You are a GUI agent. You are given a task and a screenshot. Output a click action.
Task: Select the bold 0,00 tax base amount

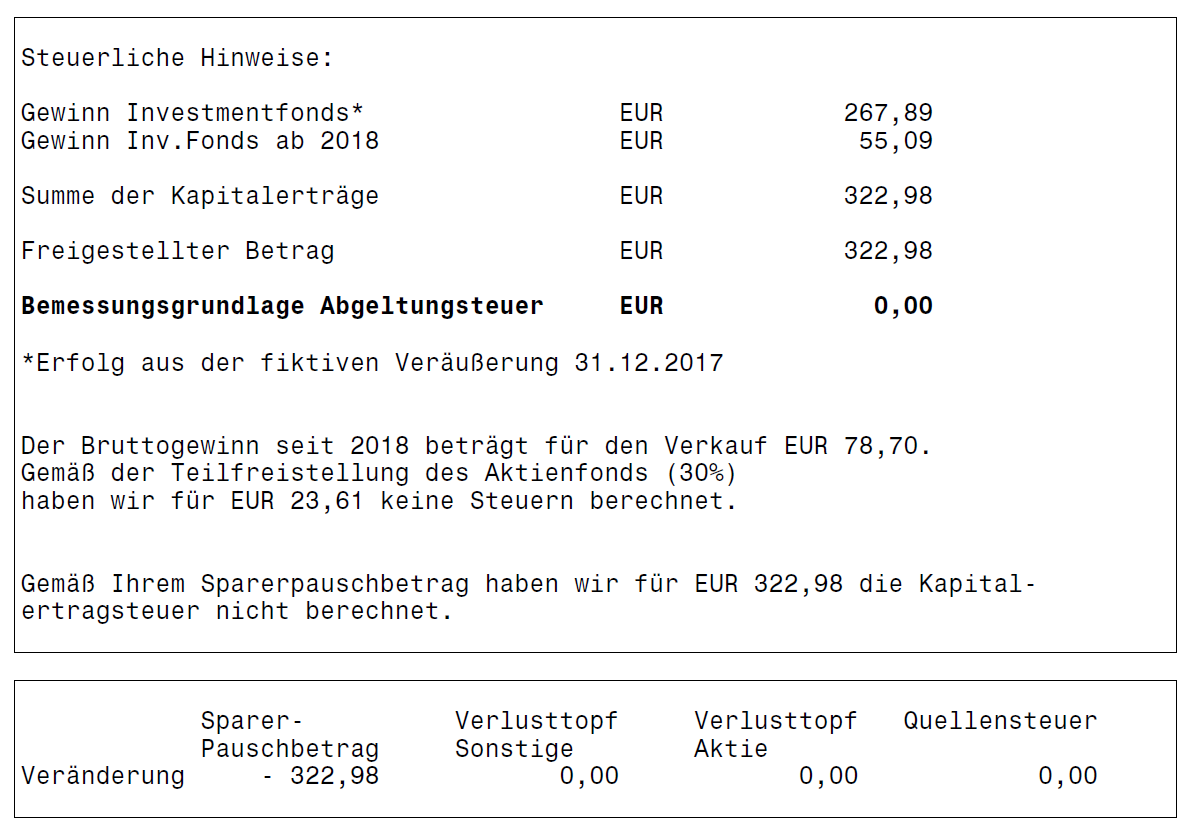[903, 306]
